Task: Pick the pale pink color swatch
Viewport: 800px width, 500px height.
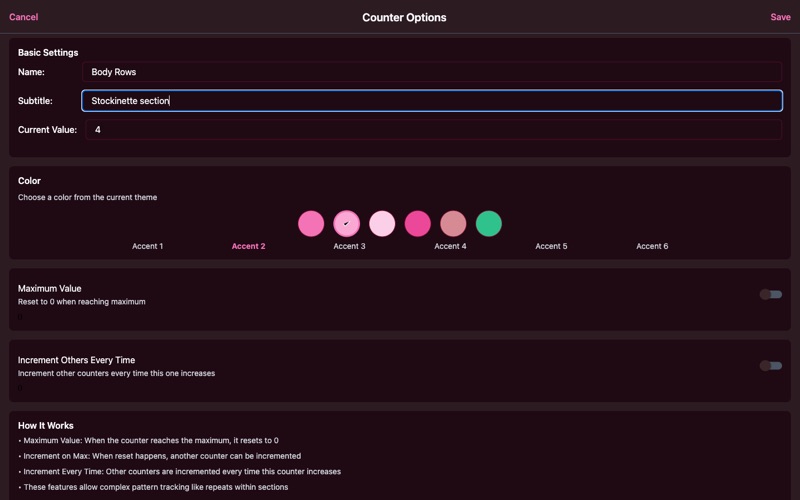Action: coord(382,223)
